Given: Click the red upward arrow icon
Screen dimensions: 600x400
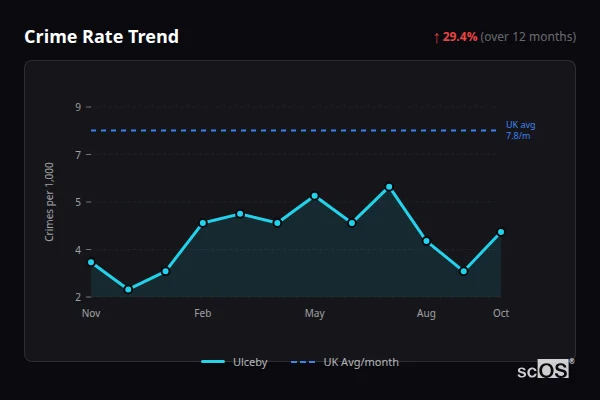Looking at the screenshot, I should coord(437,38).
